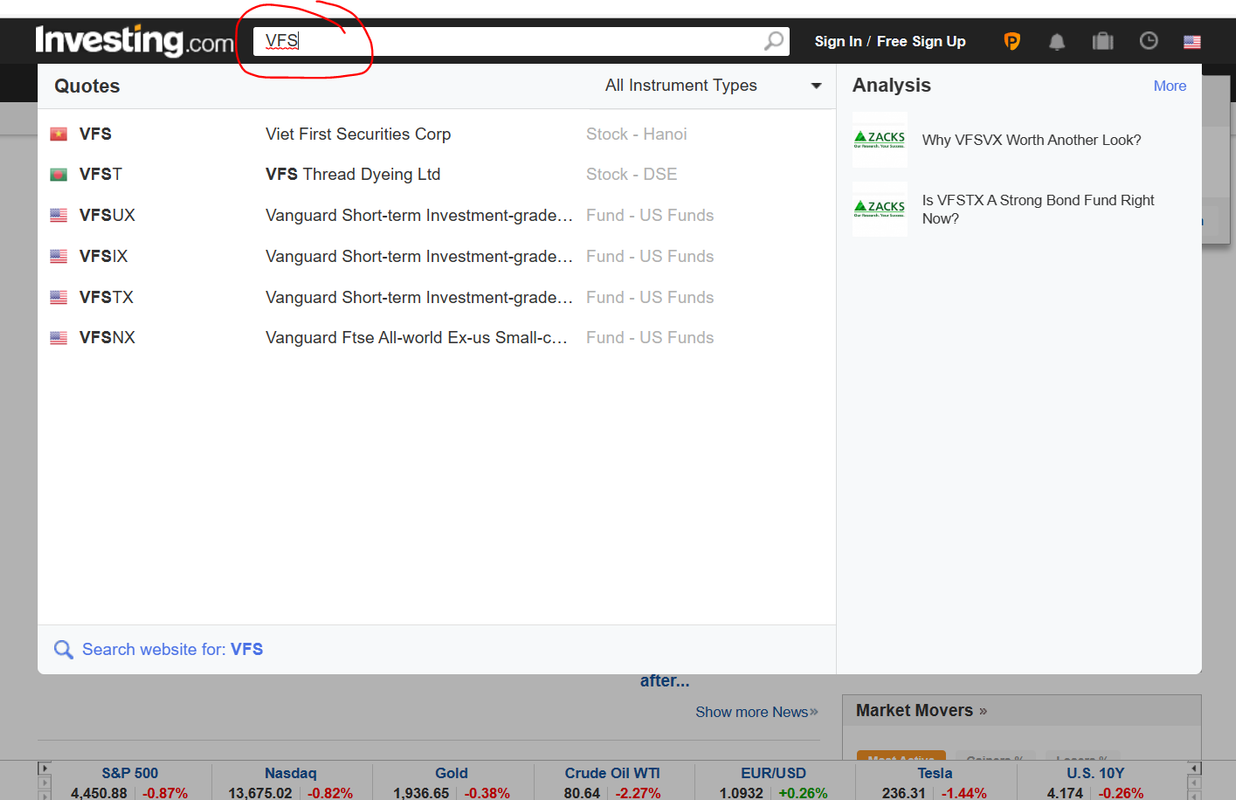Viewport: 1236px width, 800px height.
Task: Click the Bangladesh flag beside VFST
Action: 59,174
